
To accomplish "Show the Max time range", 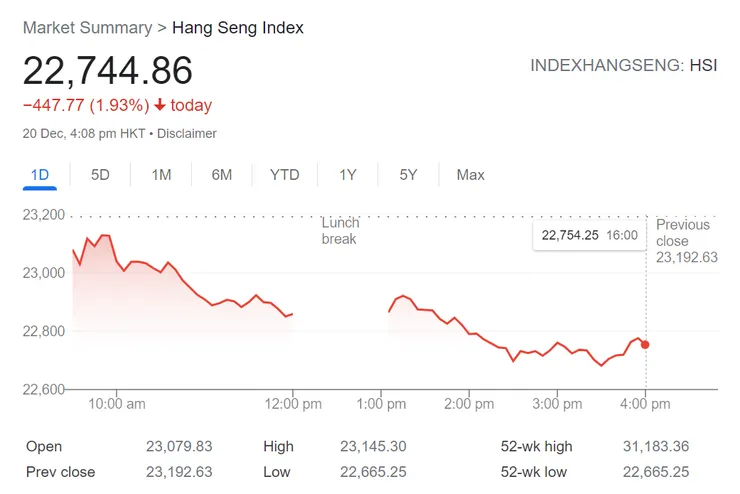I will tap(470, 175).
